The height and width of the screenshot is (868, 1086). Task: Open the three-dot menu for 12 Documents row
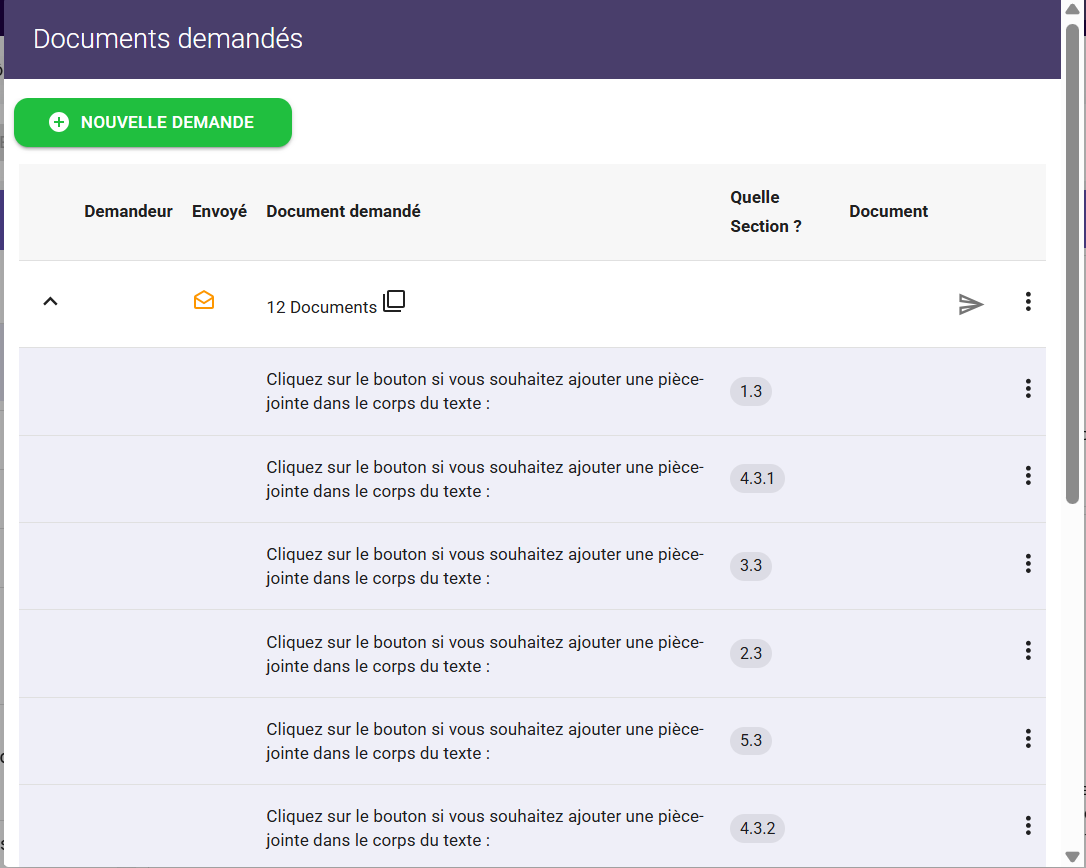pyautogui.click(x=1028, y=302)
